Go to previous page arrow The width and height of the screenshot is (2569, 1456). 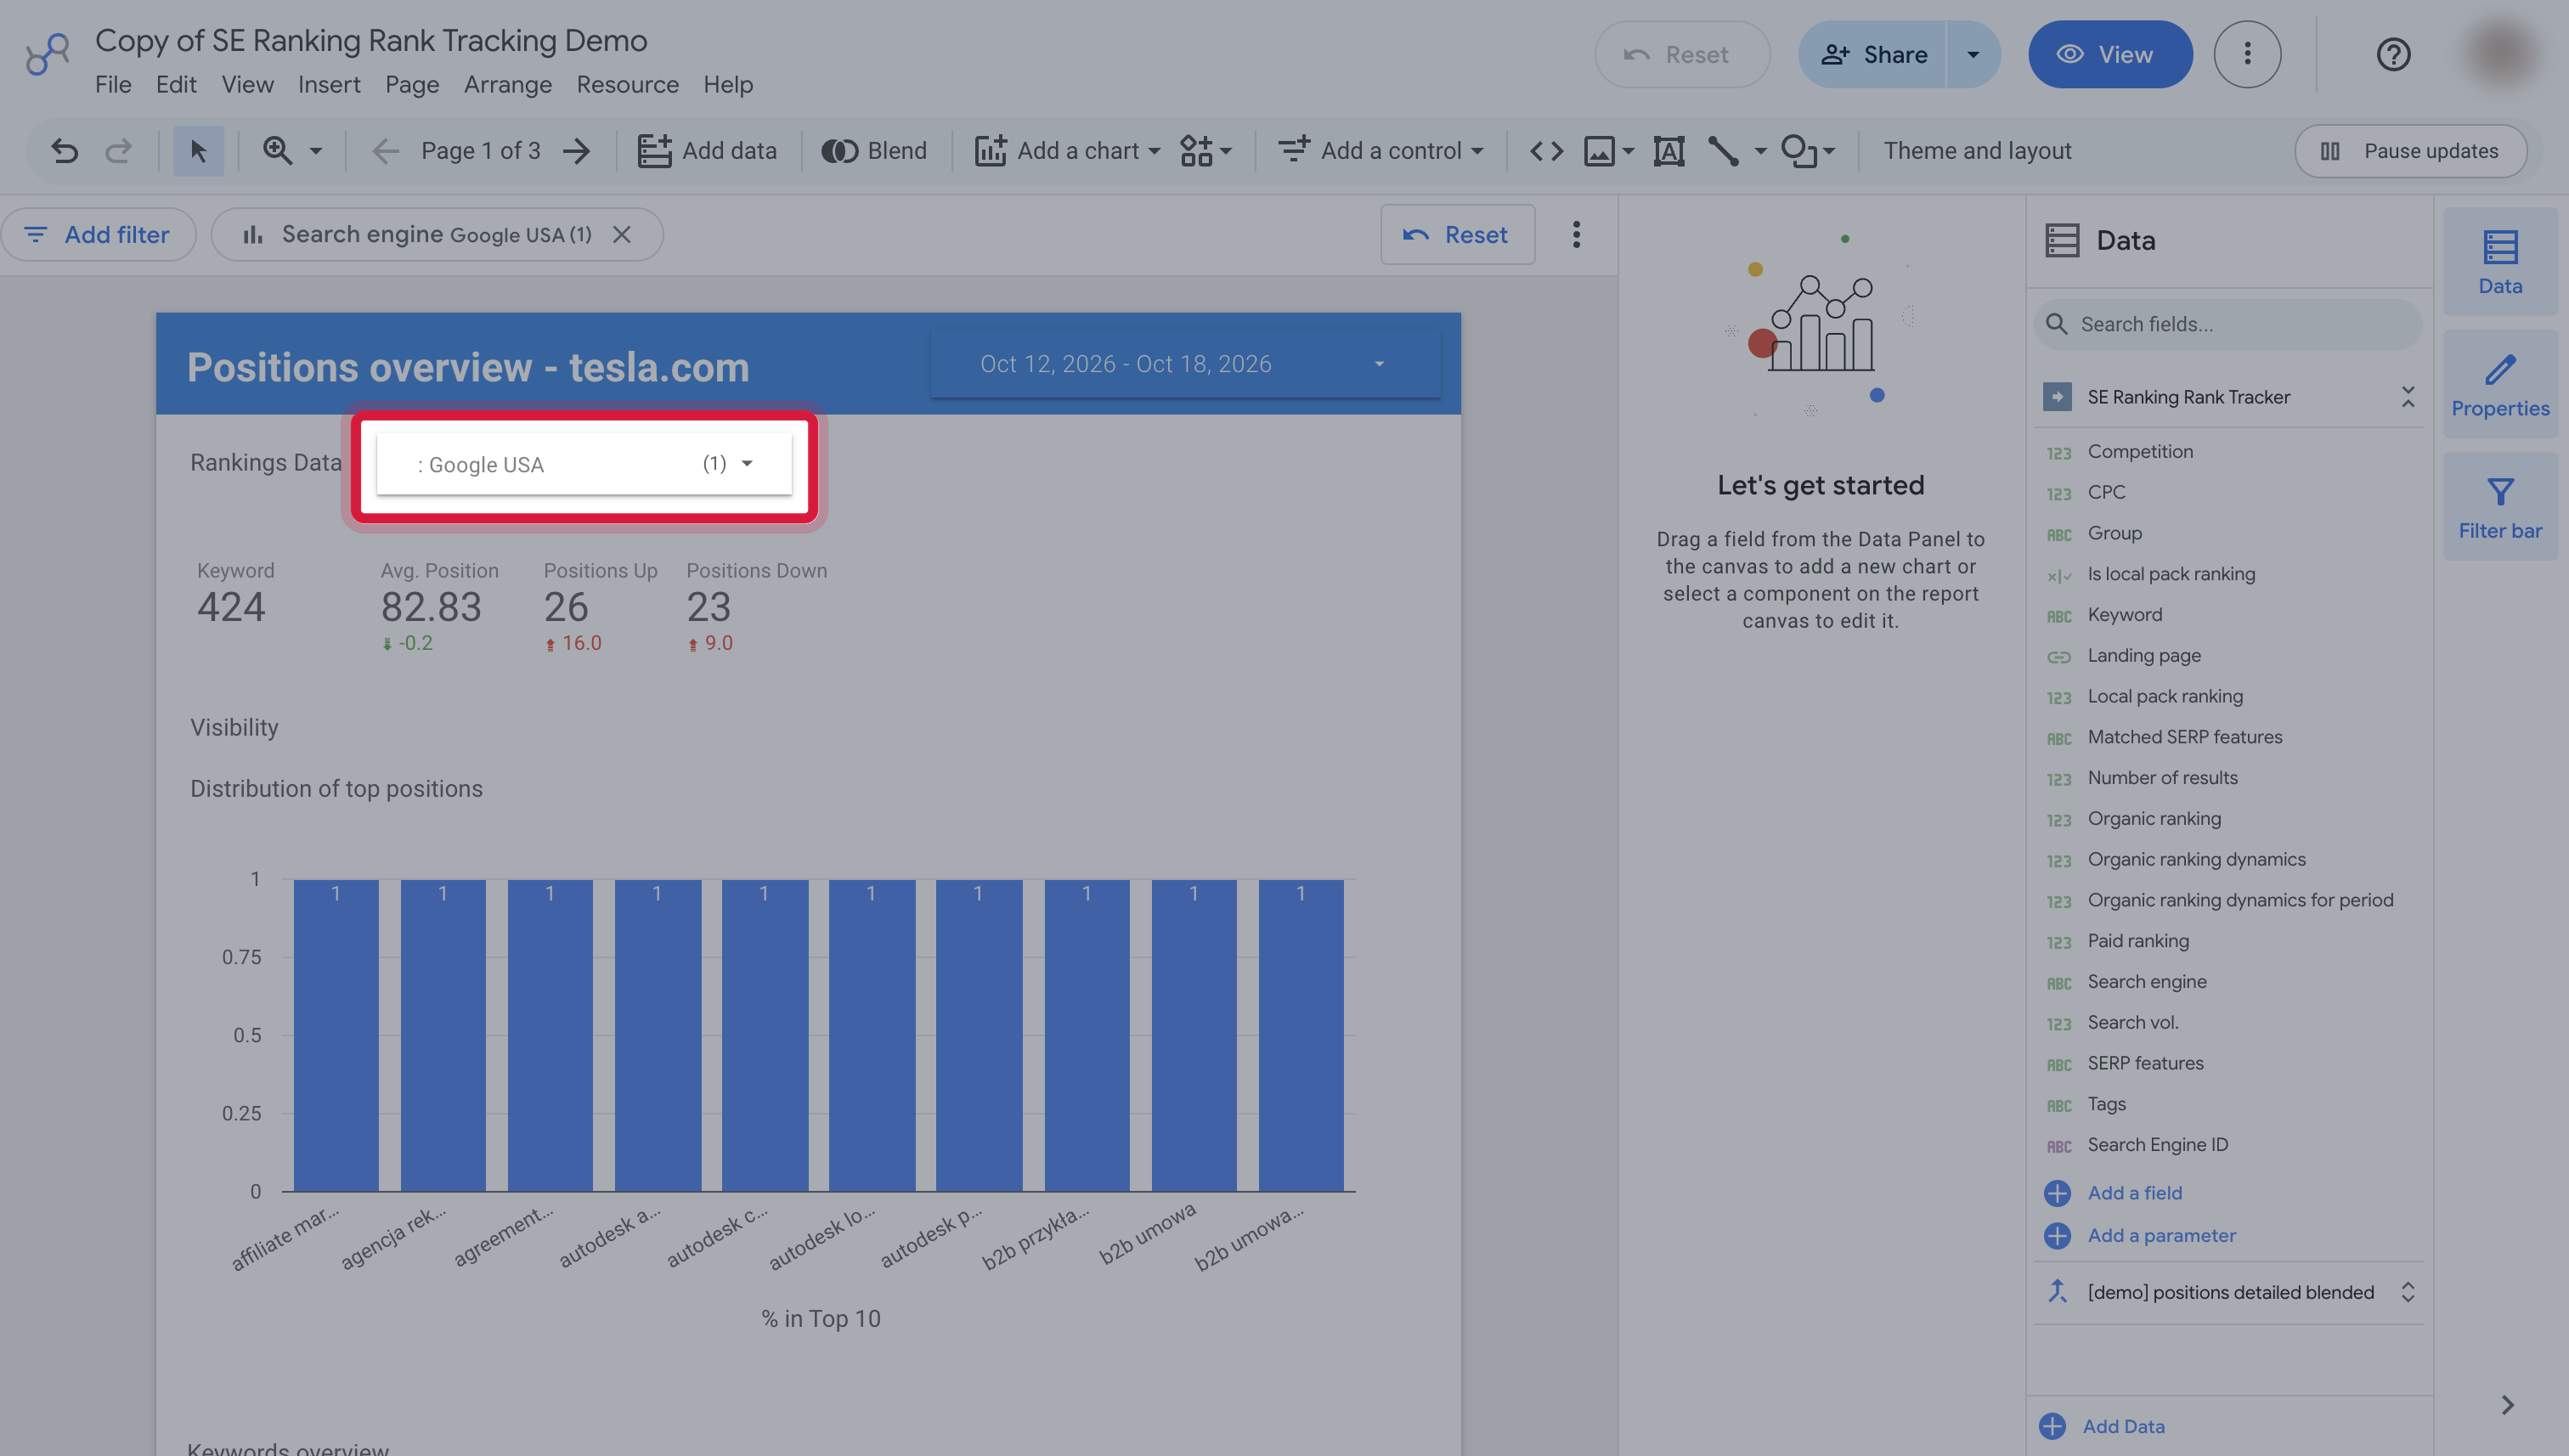tap(385, 151)
